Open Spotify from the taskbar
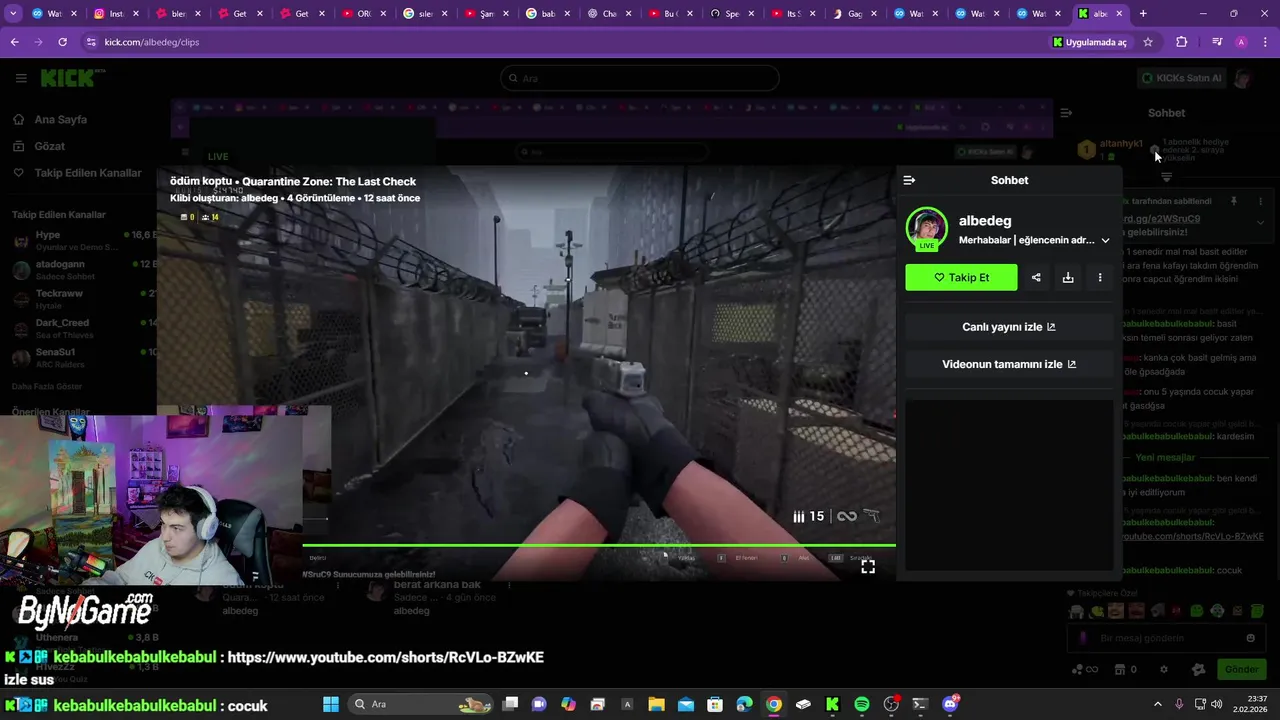Screen dimensions: 1280x720 862,704
